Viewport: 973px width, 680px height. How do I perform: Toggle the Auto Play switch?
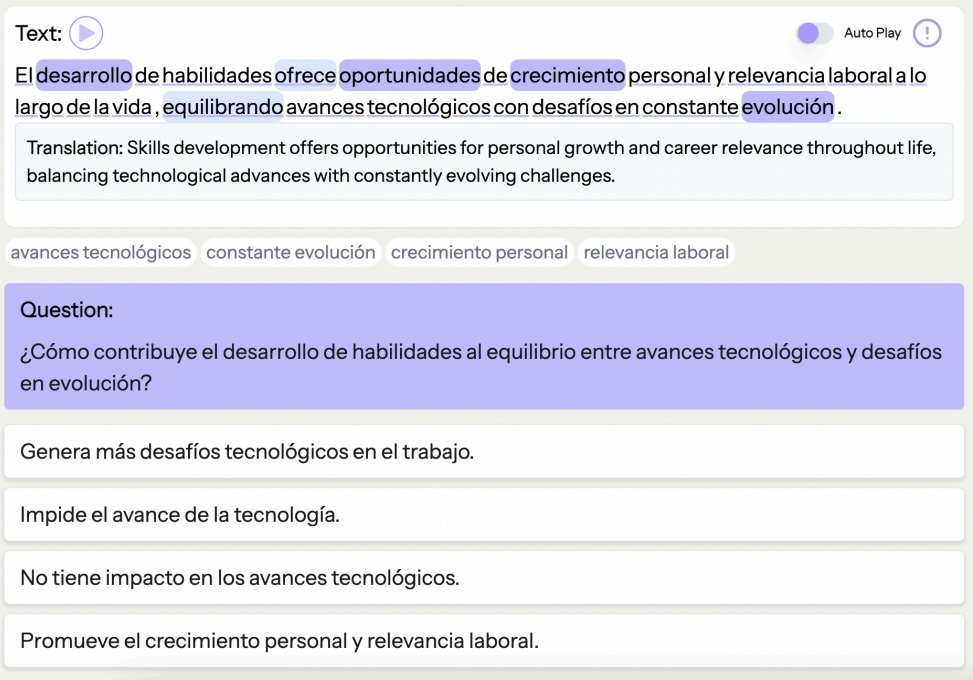click(814, 34)
